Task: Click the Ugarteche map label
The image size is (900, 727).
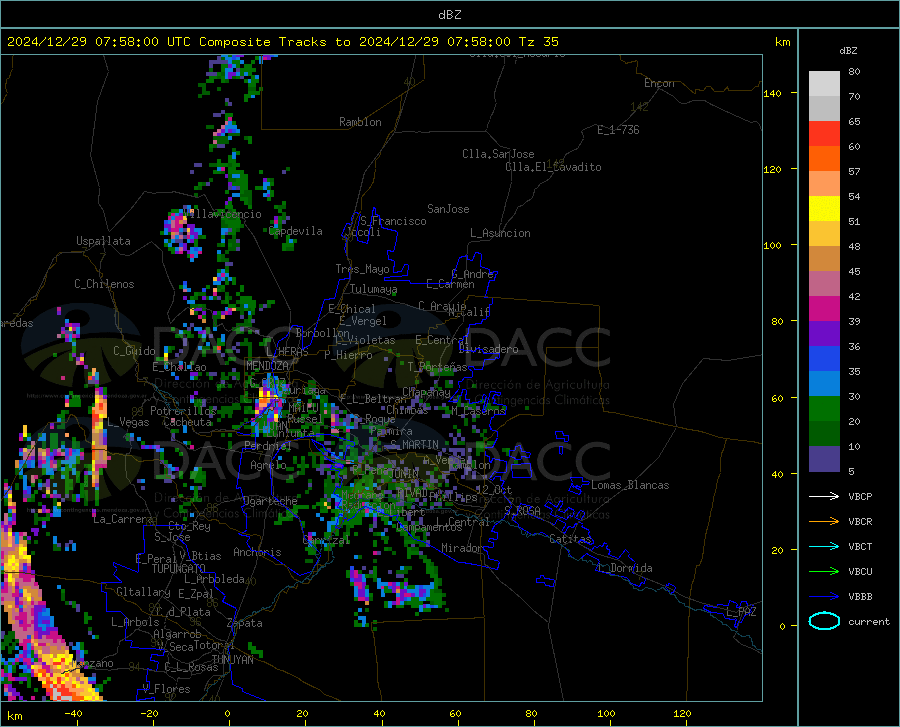Action: pos(270,501)
